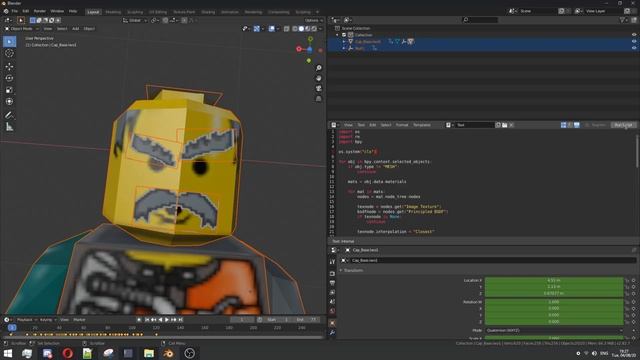Collapse Transform panel in Properties
The height and width of the screenshot is (360, 640).
click(341, 270)
